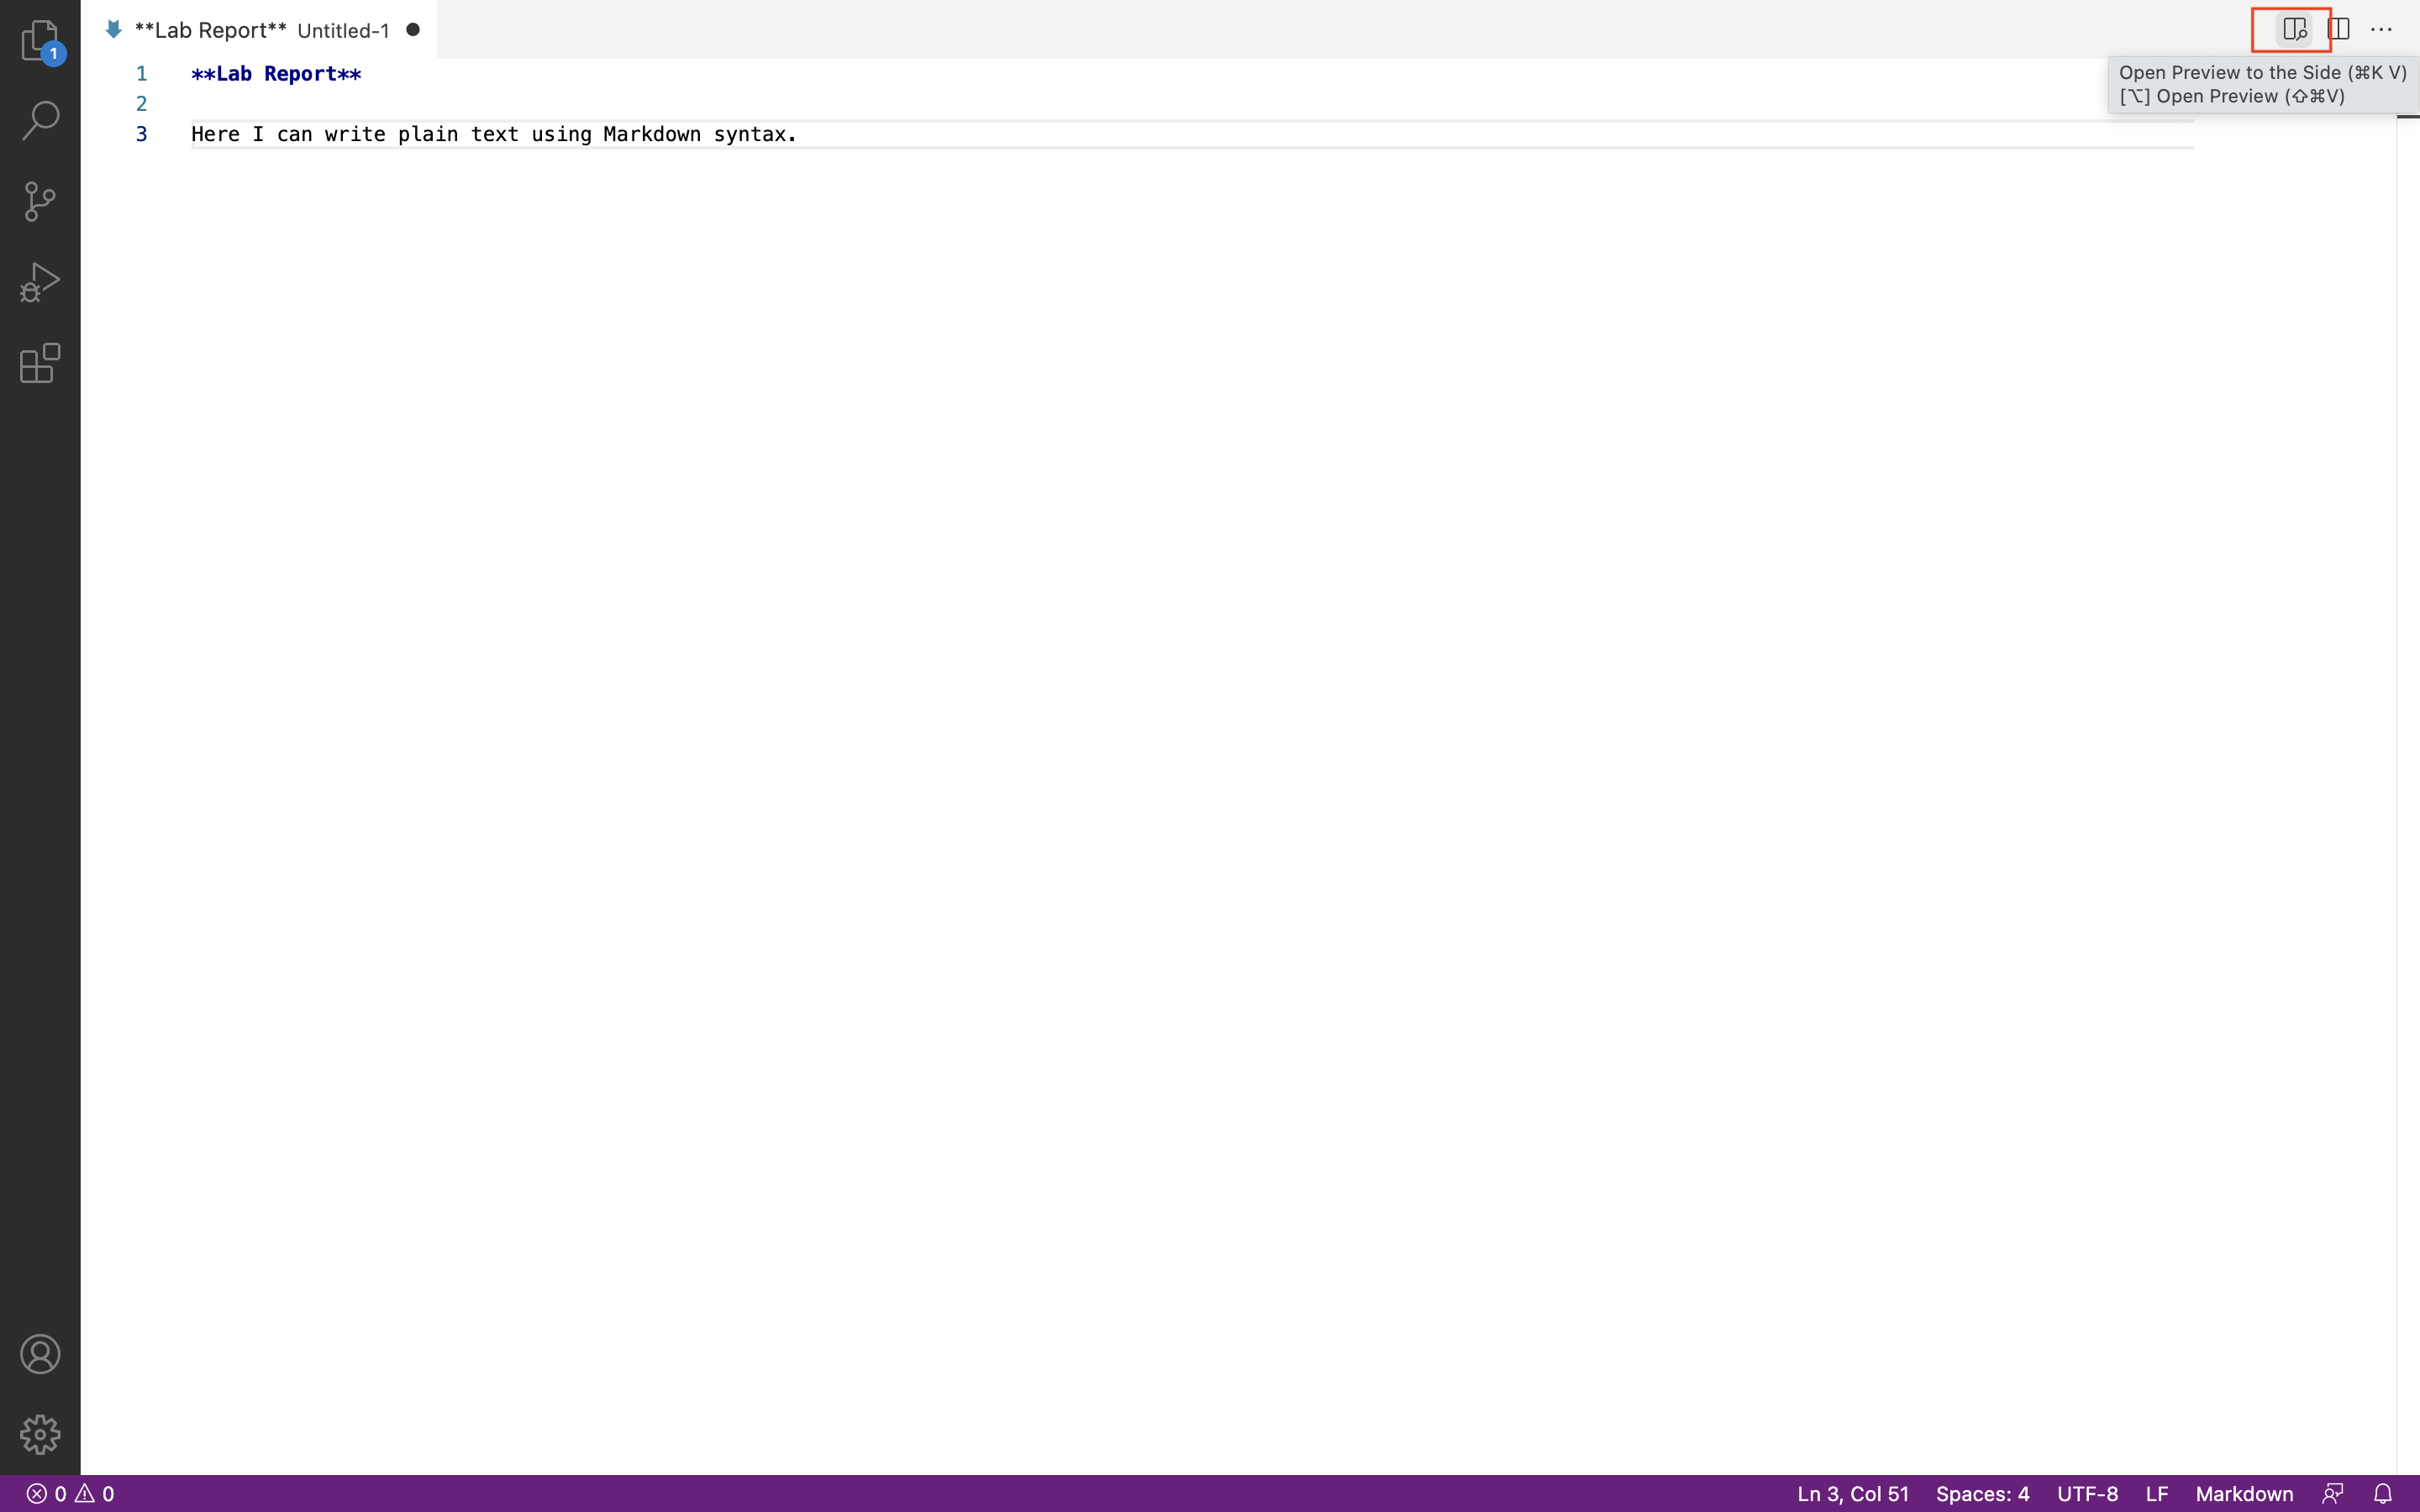Change the LF end-of-line sequence

[x=2156, y=1493]
